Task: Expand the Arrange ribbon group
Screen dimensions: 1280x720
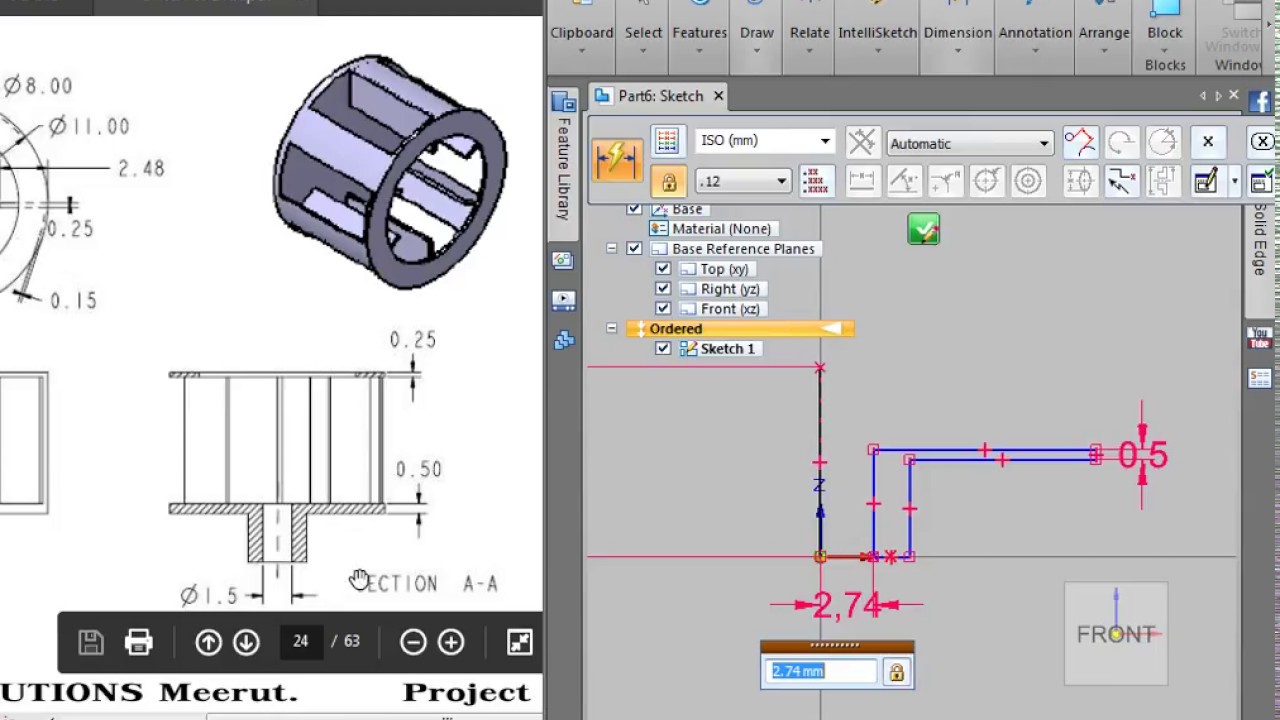Action: [x=1104, y=40]
